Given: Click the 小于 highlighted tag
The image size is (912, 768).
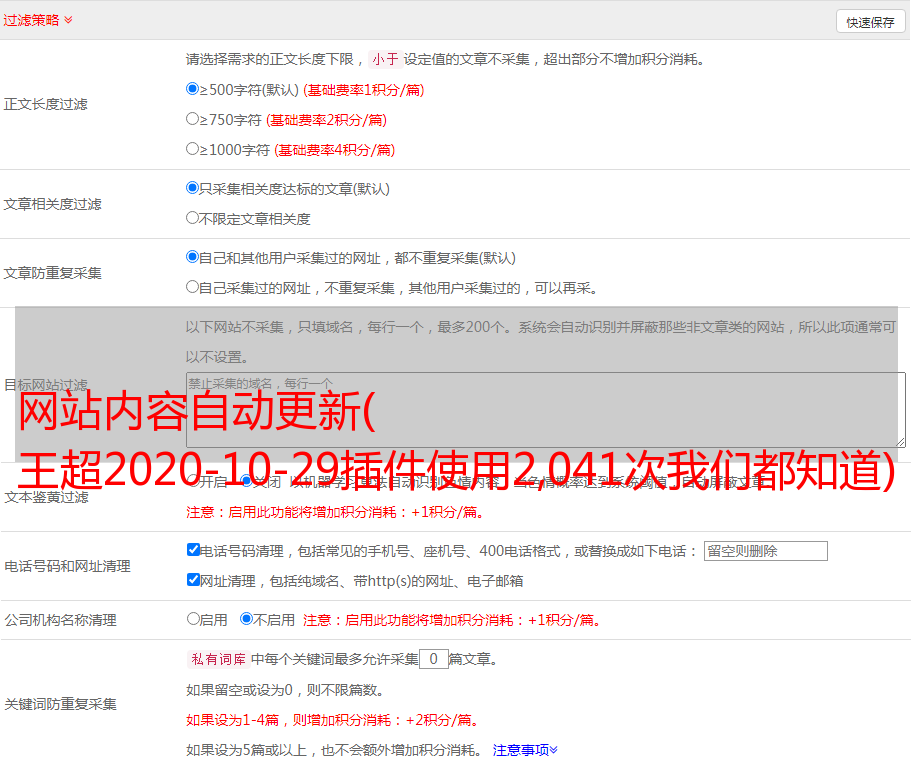Looking at the screenshot, I should click(385, 59).
